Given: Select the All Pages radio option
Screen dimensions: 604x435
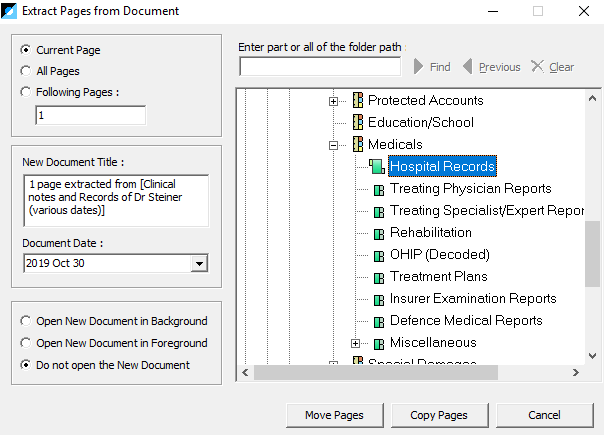Looking at the screenshot, I should (x=26, y=71).
